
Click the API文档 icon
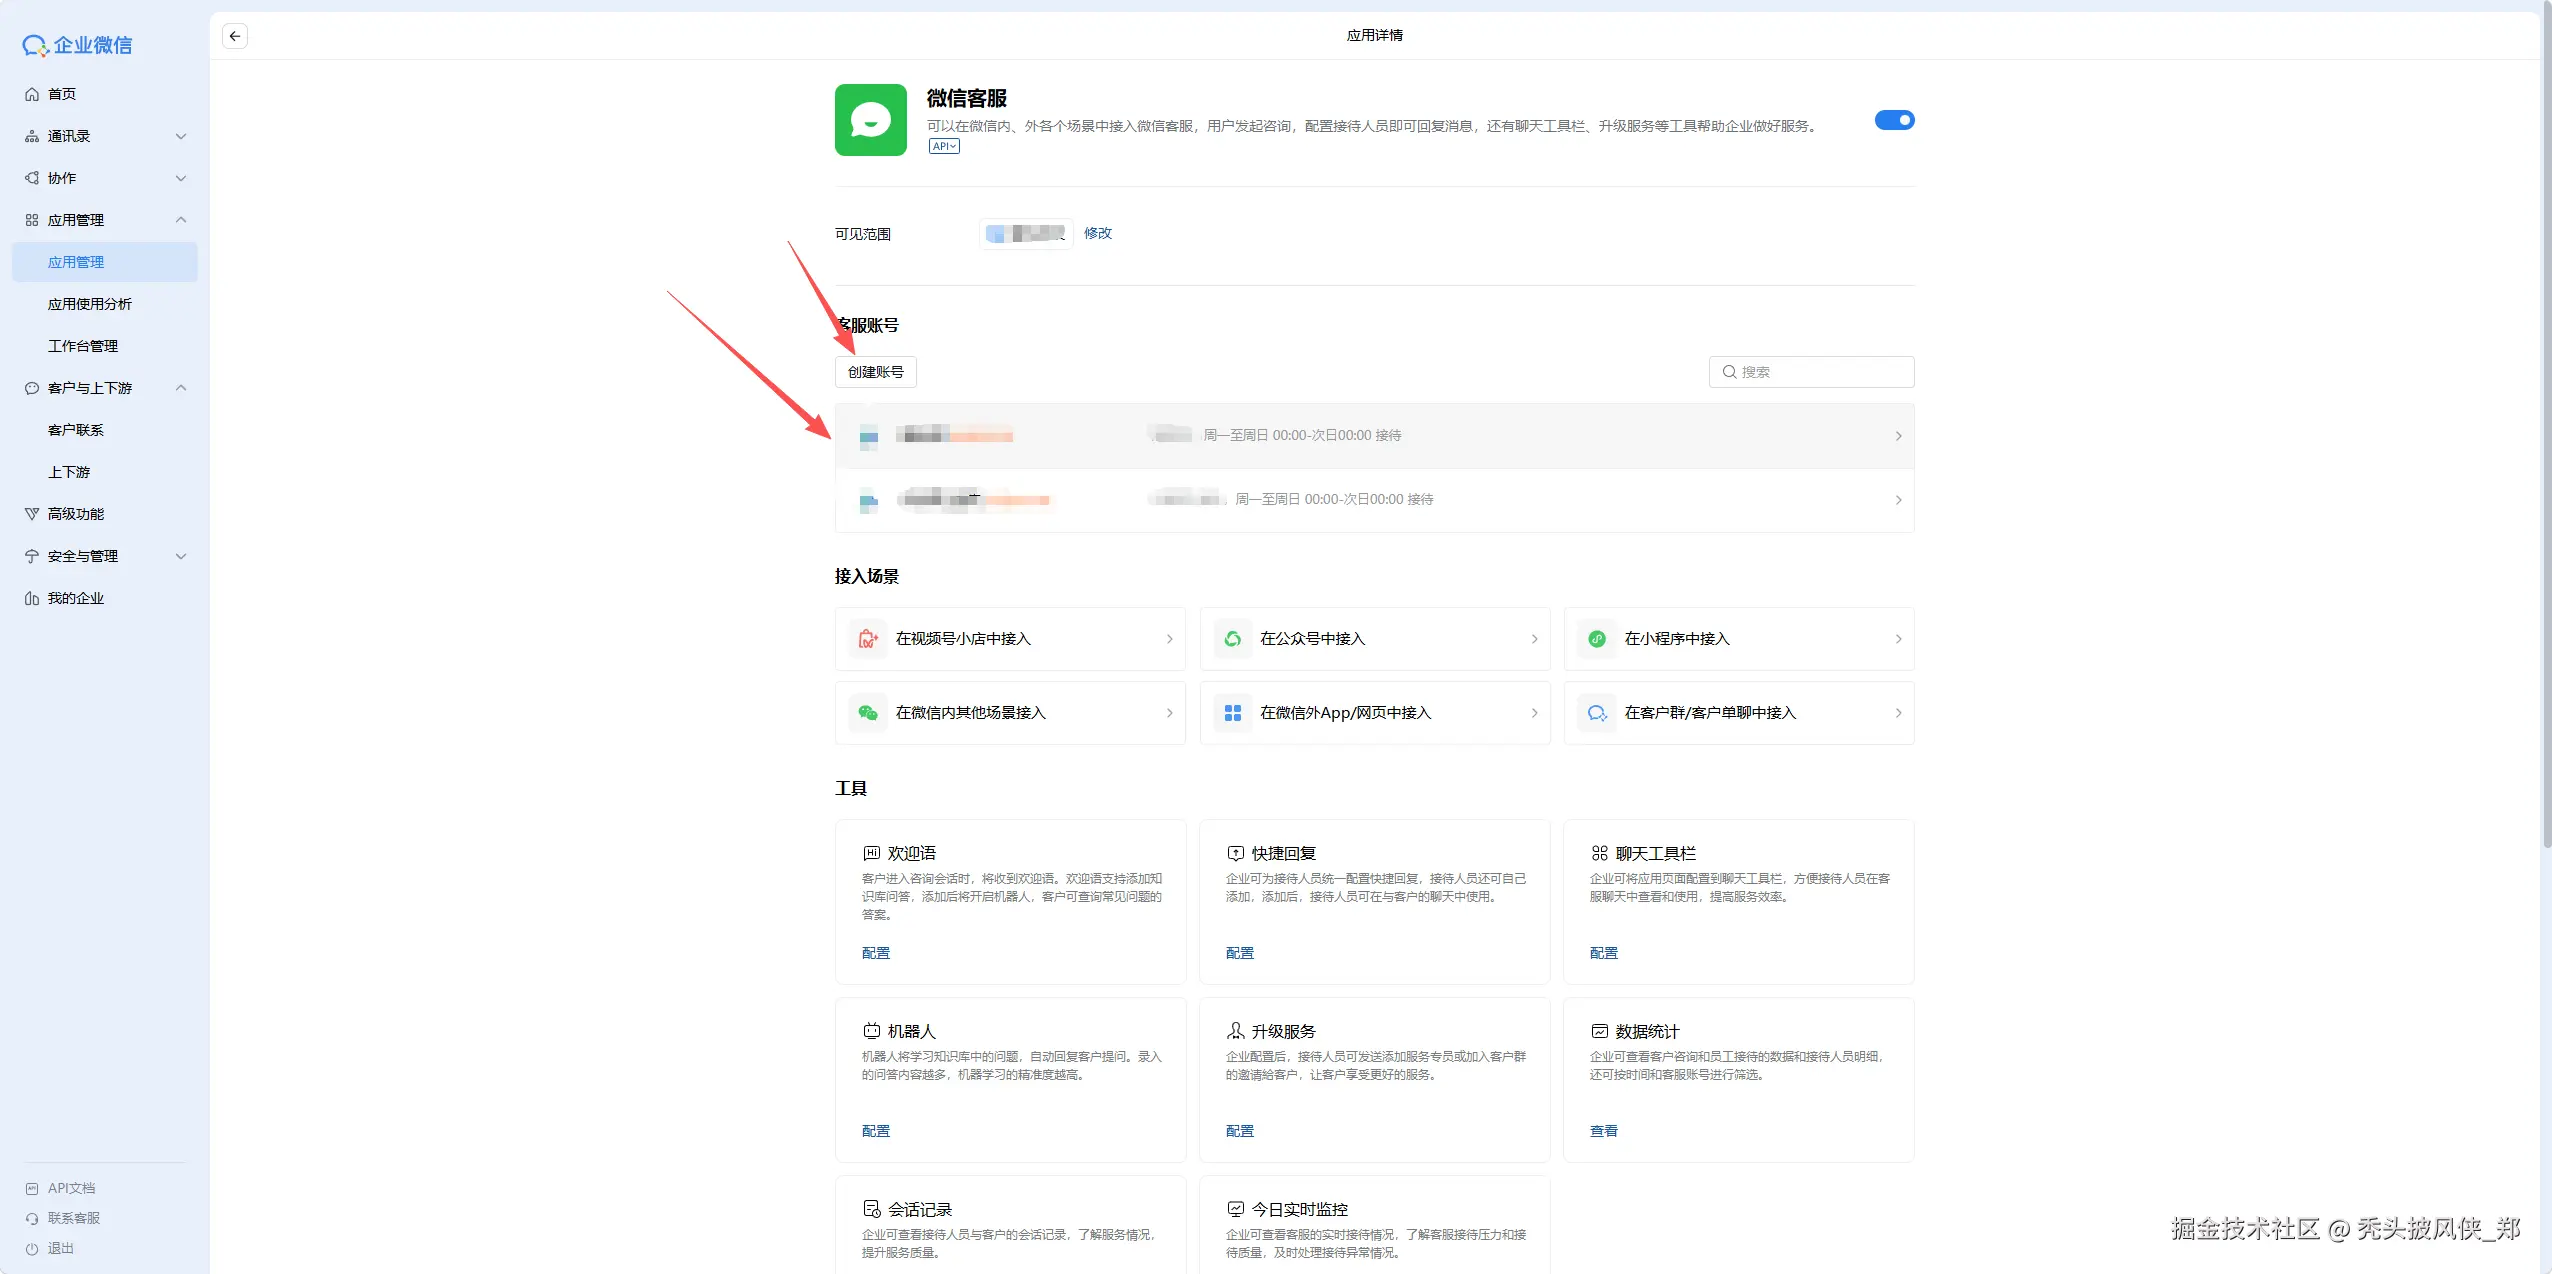(32, 1189)
